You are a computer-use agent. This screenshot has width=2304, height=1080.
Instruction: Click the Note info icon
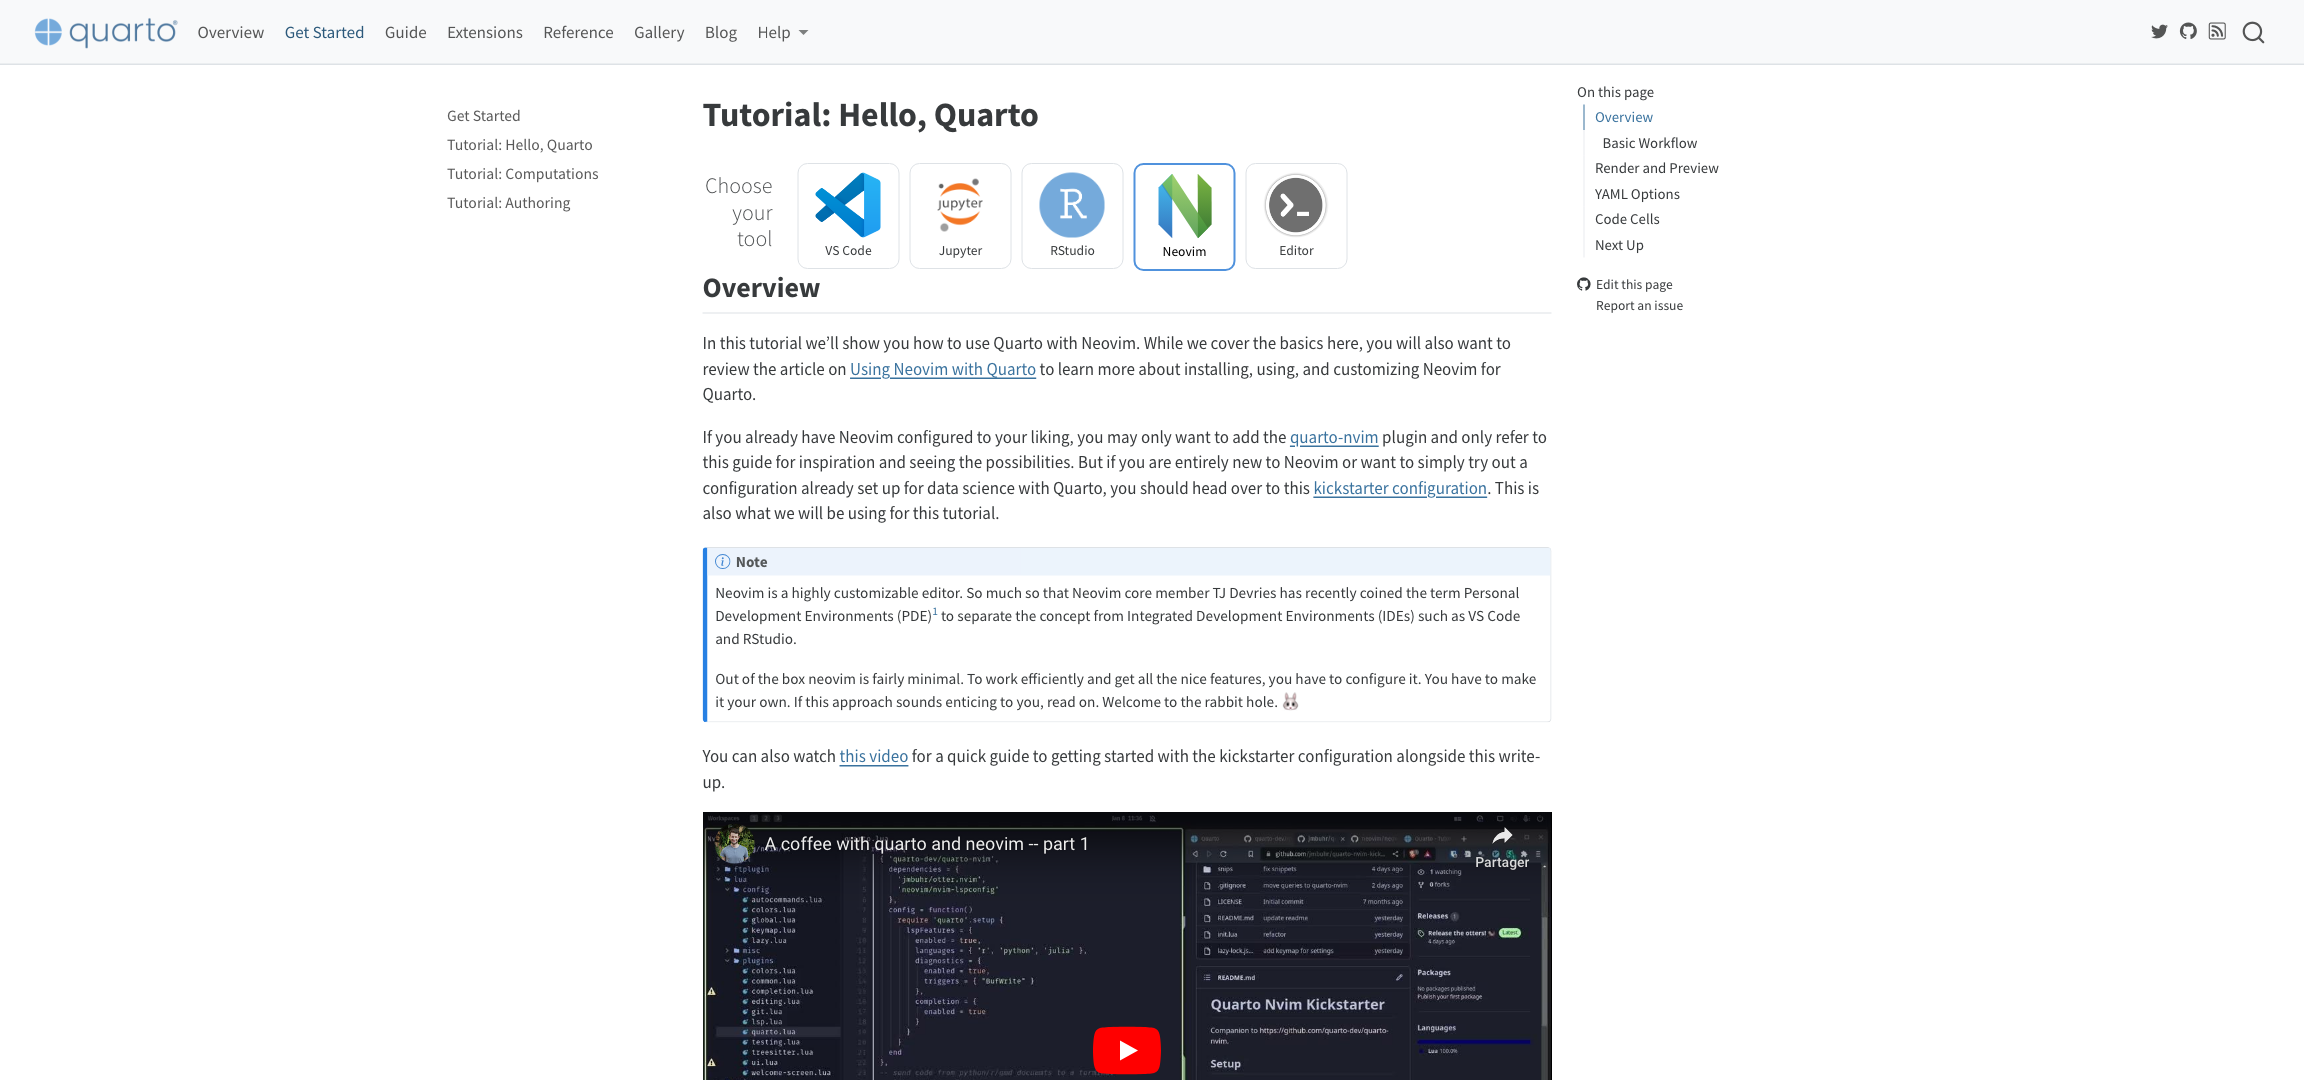point(722,562)
